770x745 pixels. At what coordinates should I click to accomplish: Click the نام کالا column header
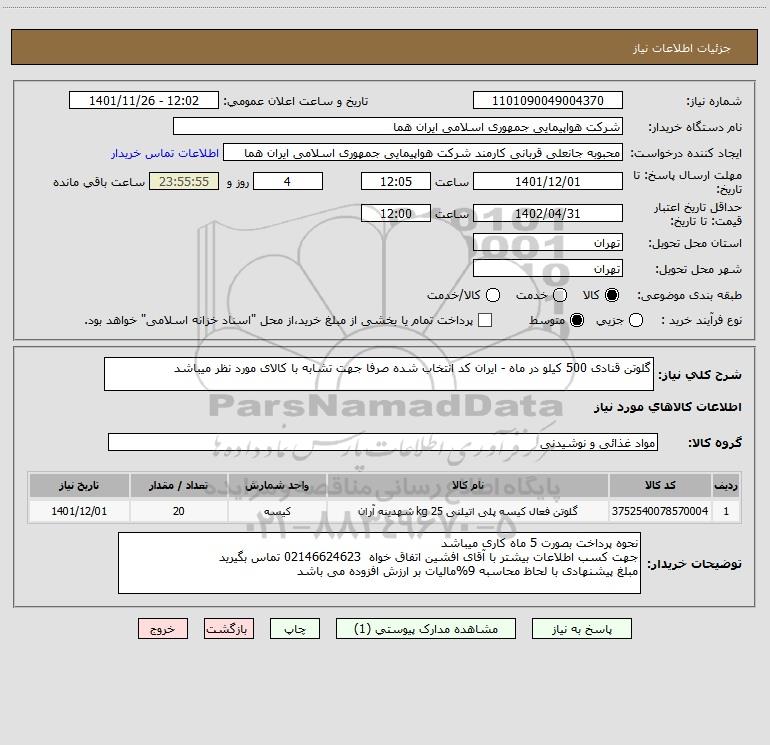point(468,485)
